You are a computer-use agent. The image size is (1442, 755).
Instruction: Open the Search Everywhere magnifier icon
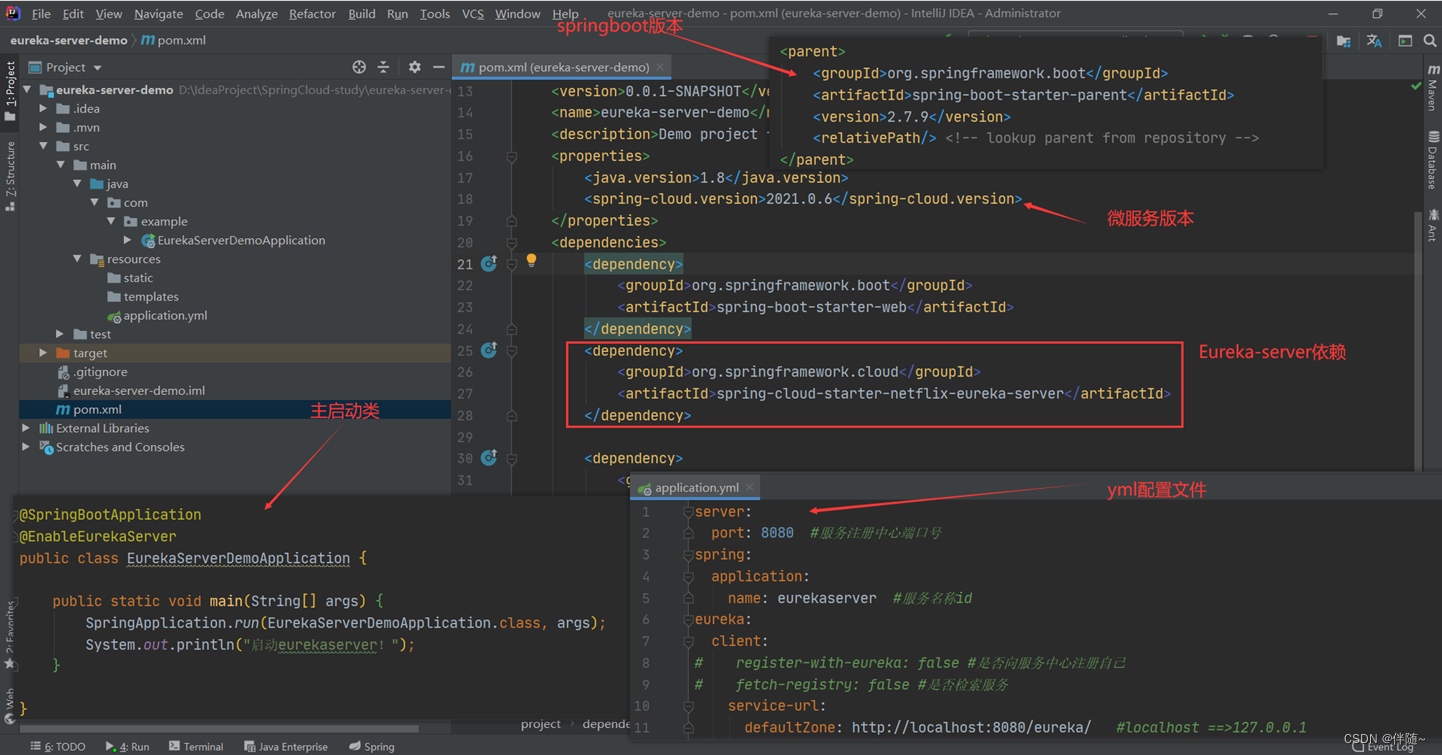(x=1430, y=41)
